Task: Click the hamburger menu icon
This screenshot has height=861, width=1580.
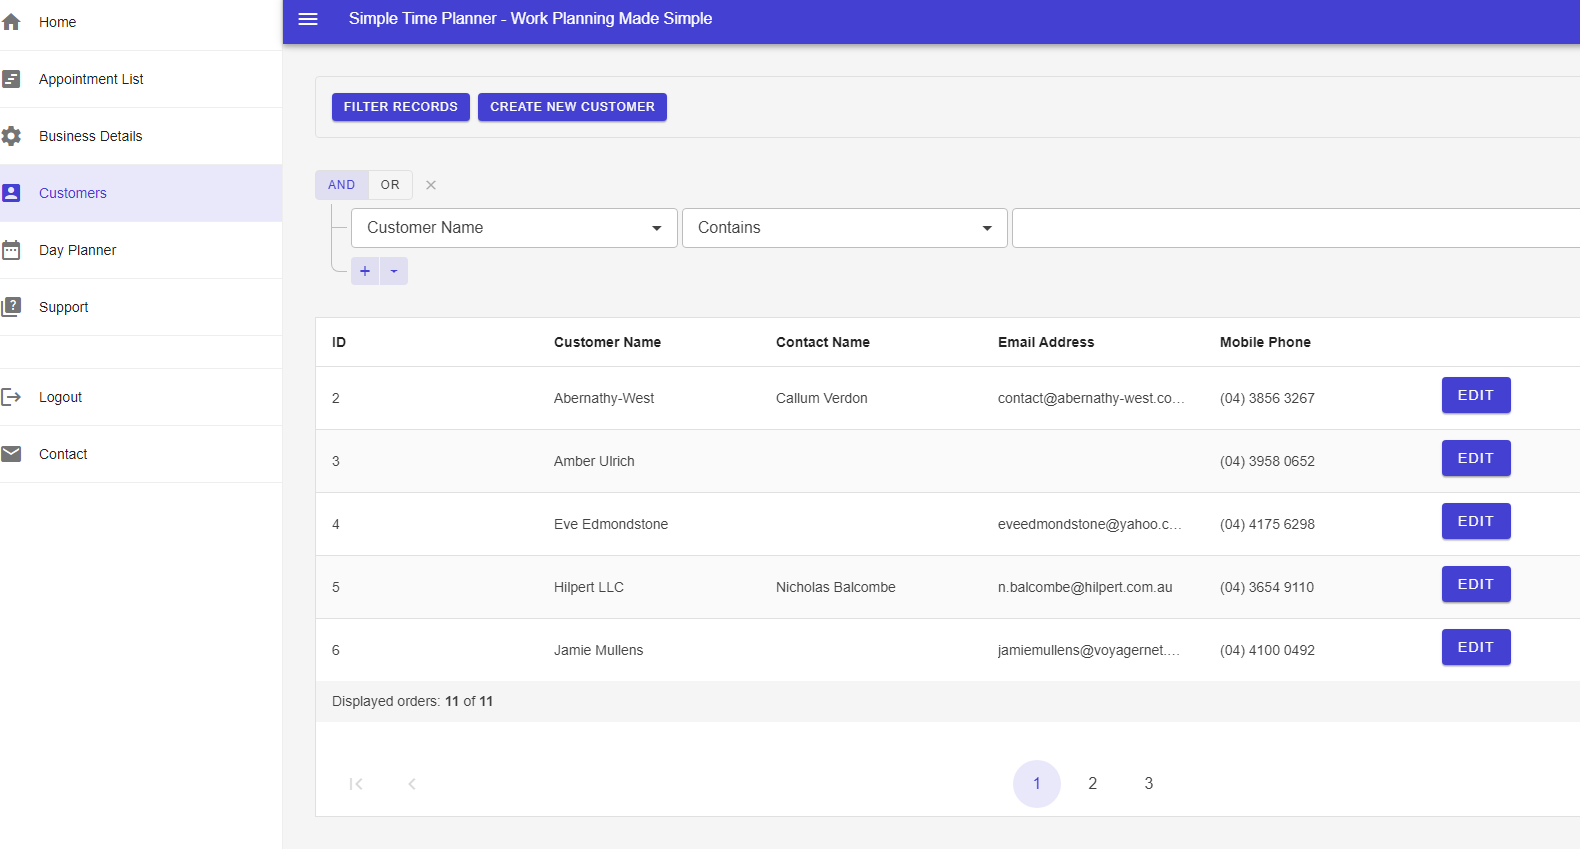Action: pos(308,19)
